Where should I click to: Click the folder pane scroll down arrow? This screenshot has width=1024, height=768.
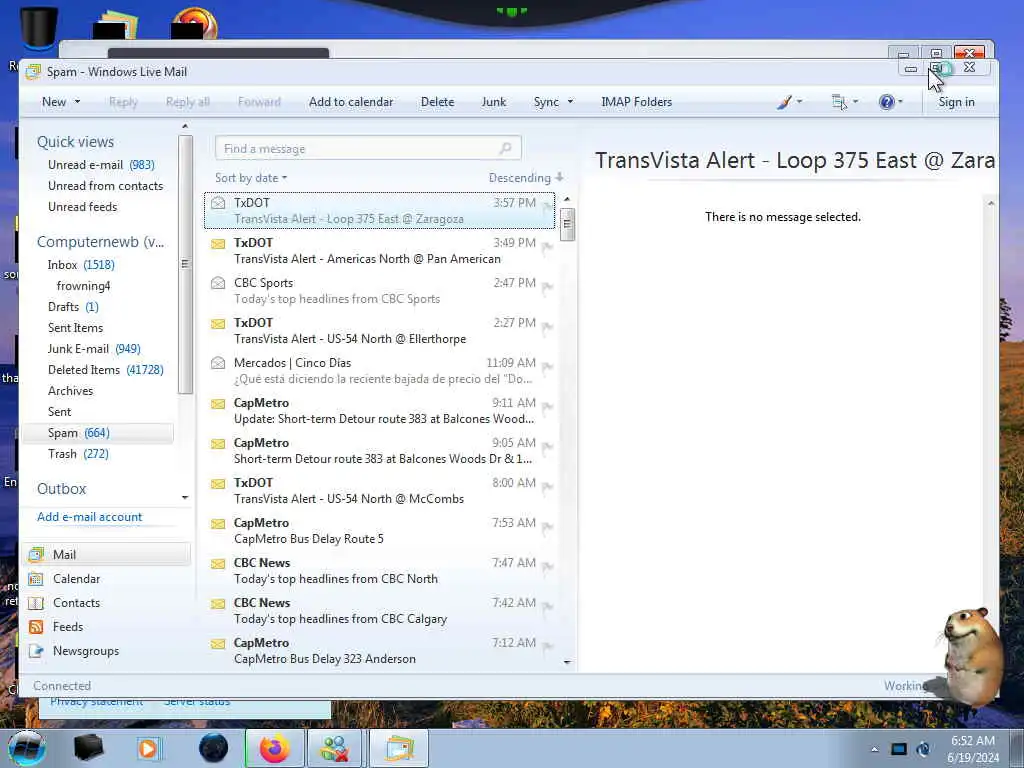coord(185,498)
